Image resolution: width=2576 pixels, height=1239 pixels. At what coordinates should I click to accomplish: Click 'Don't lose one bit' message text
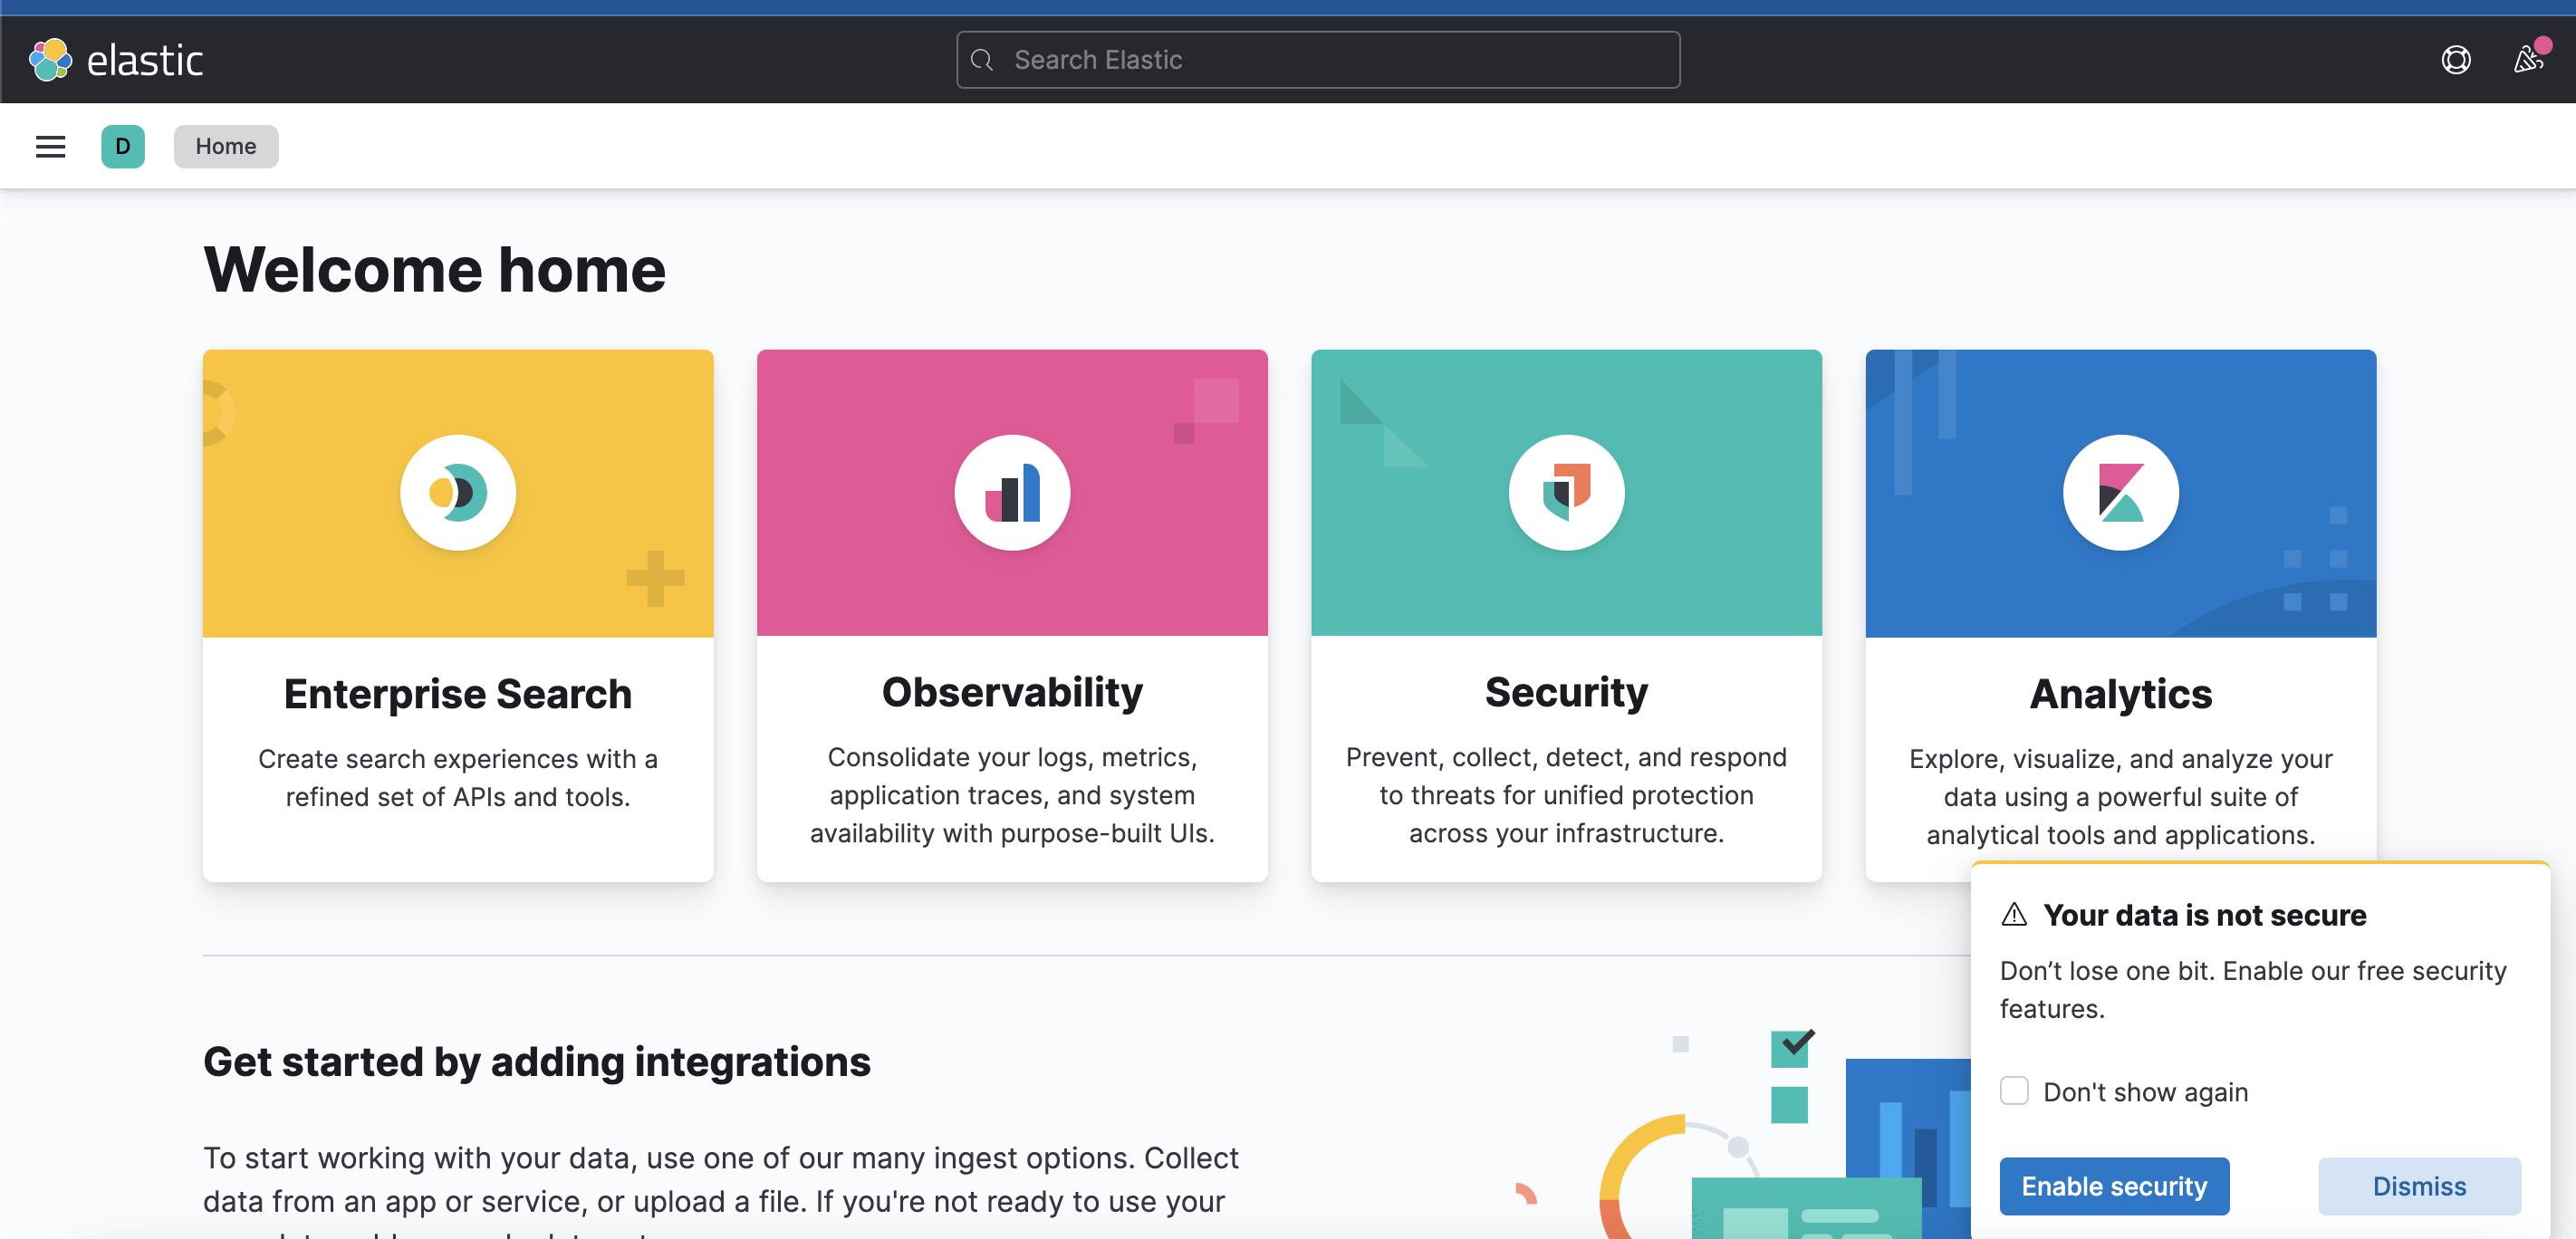2253,990
